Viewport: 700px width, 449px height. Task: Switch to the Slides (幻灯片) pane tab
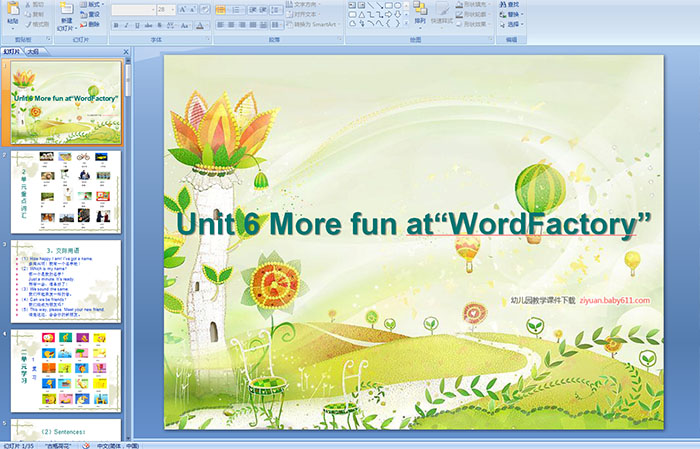coord(11,52)
